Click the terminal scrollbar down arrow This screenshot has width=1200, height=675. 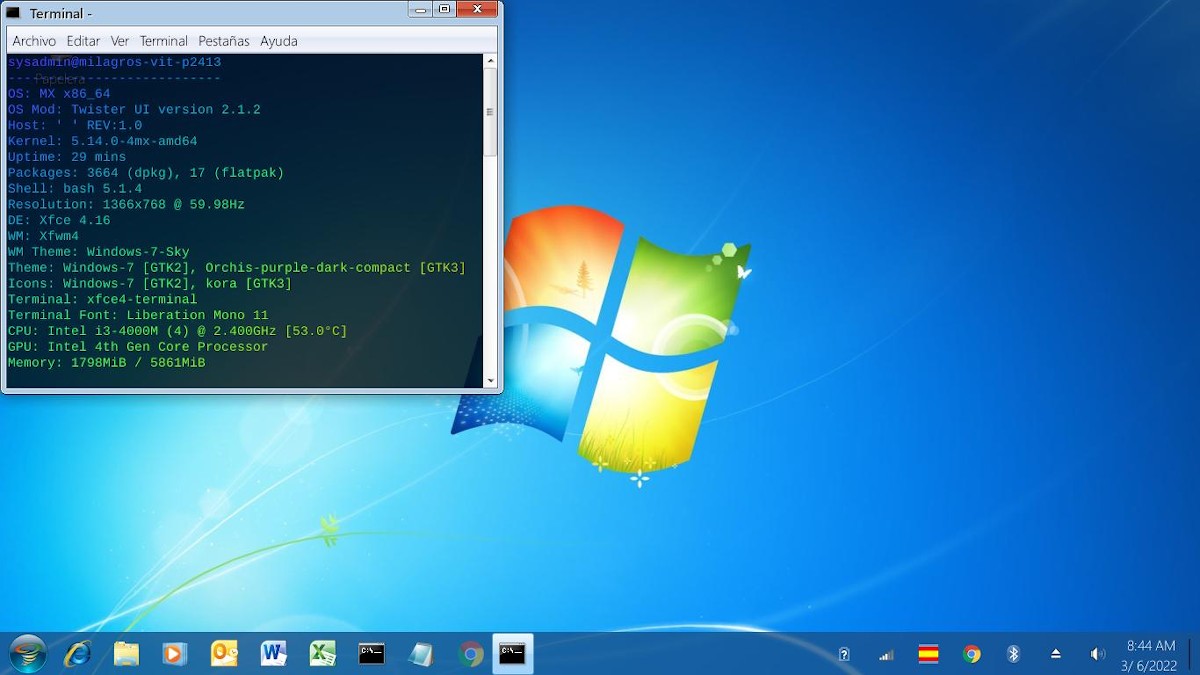[x=490, y=380]
